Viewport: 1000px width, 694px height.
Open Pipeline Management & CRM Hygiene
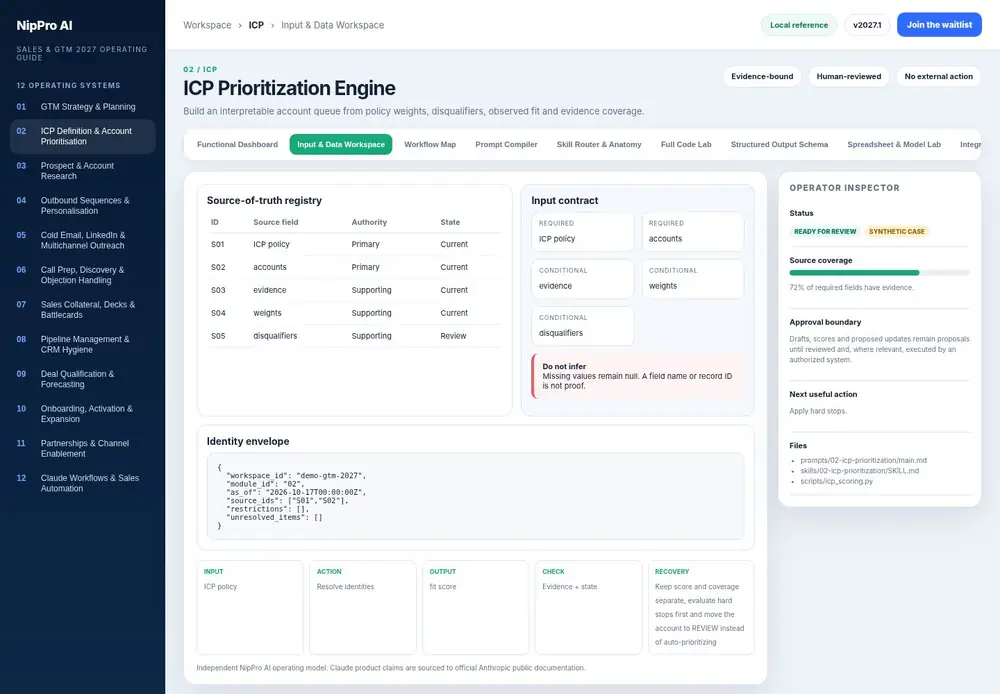click(x=82, y=344)
